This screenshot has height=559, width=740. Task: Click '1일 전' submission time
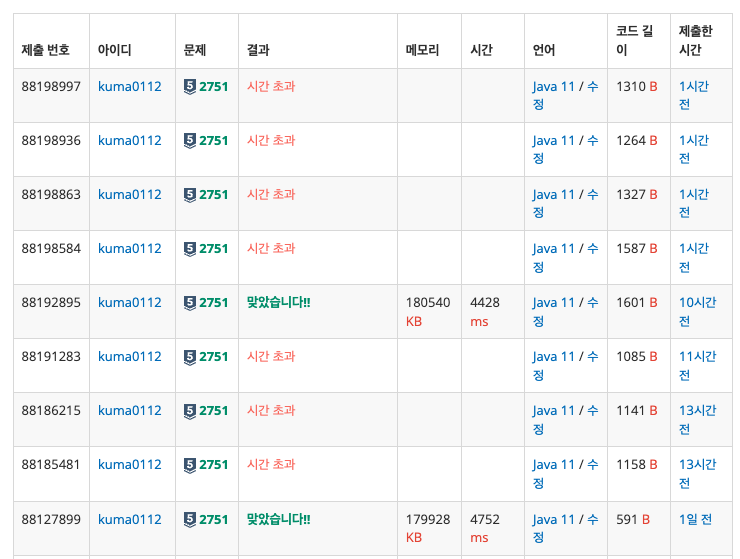pos(695,519)
